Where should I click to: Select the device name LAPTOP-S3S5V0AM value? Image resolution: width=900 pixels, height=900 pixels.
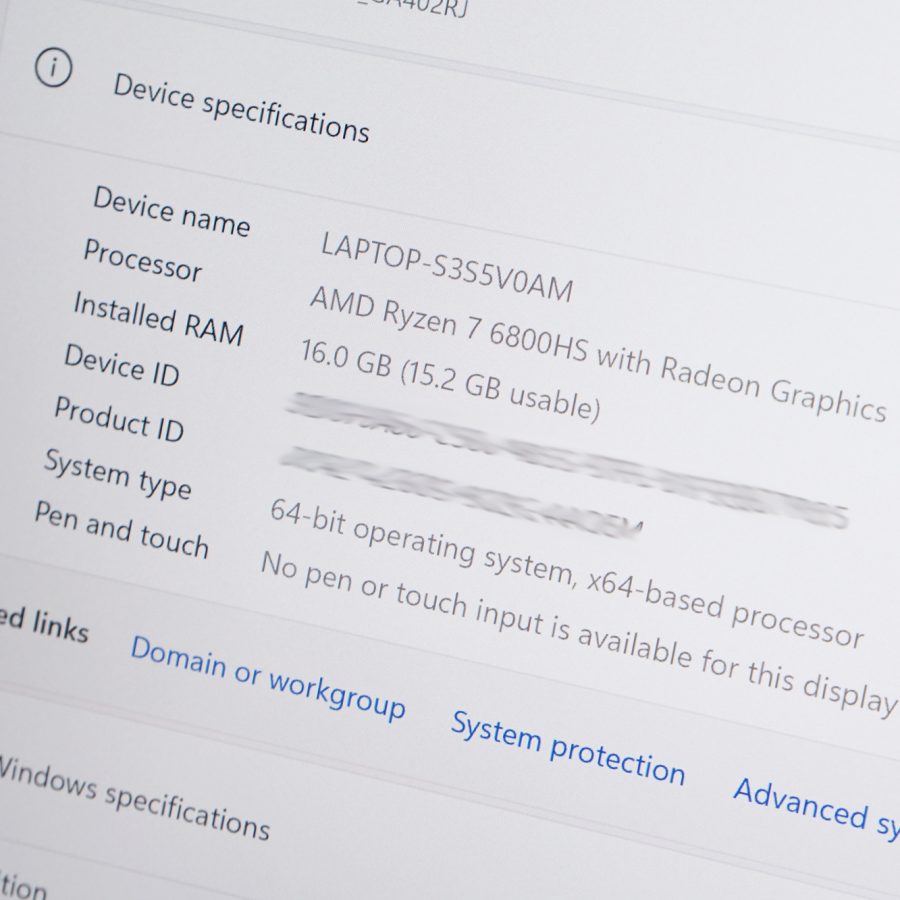coord(447,267)
